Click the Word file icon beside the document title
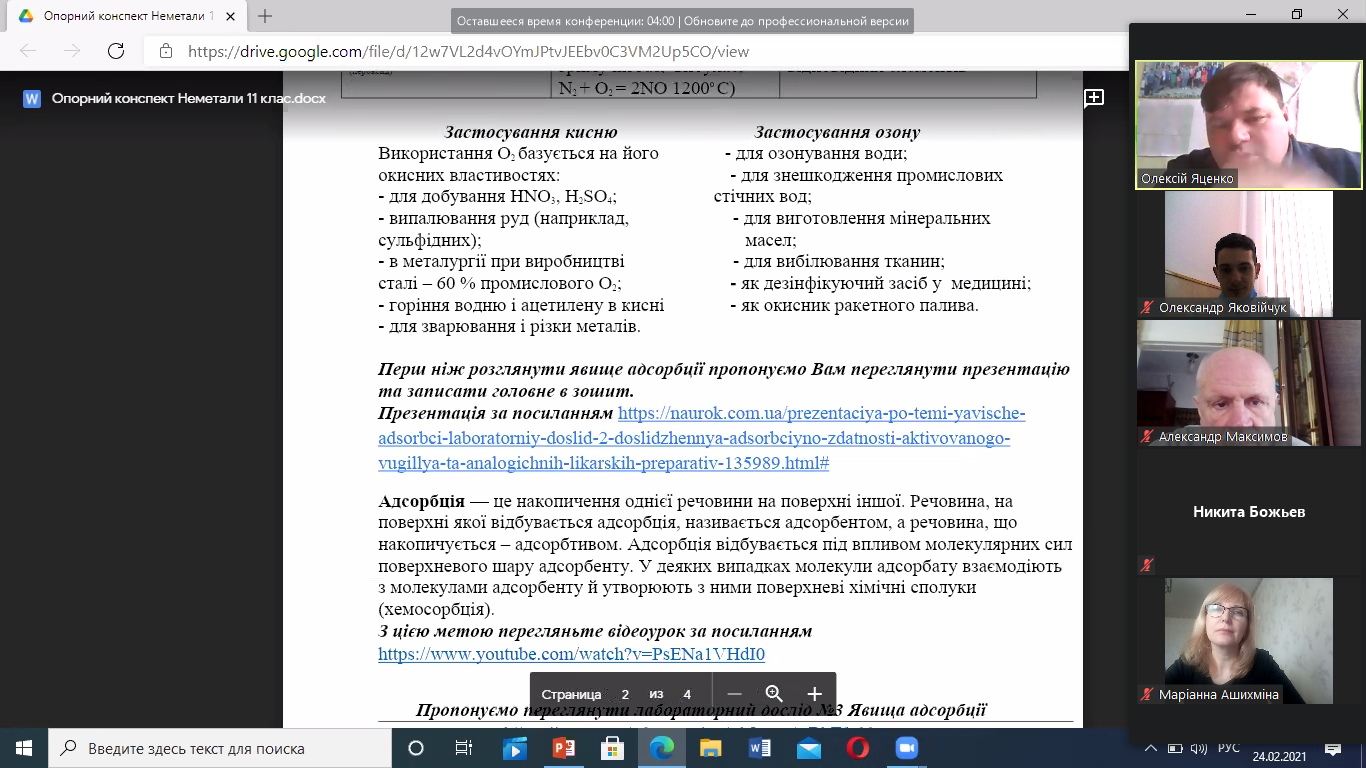 [x=32, y=99]
